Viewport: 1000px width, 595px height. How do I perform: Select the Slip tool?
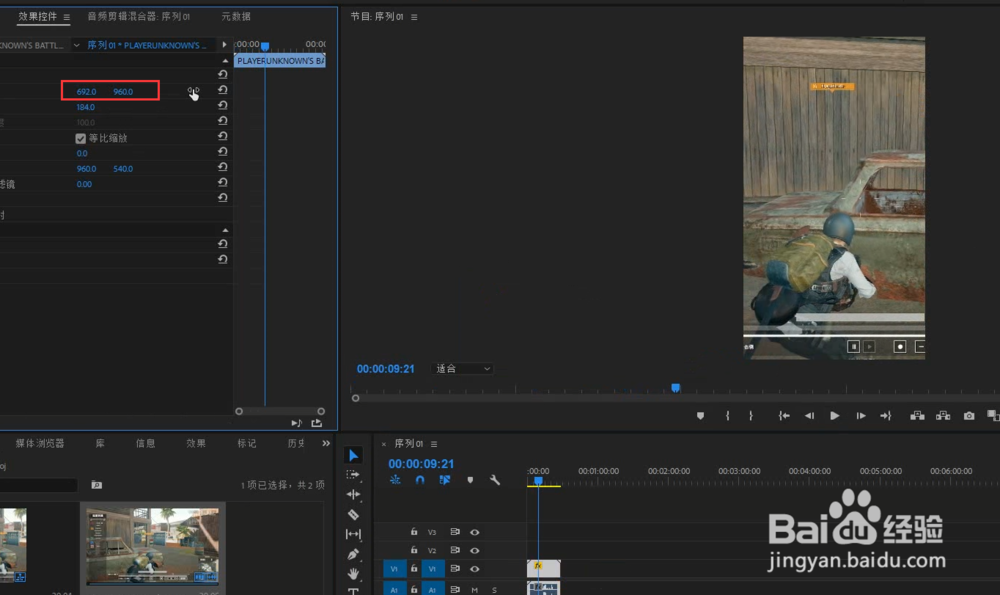(353, 534)
